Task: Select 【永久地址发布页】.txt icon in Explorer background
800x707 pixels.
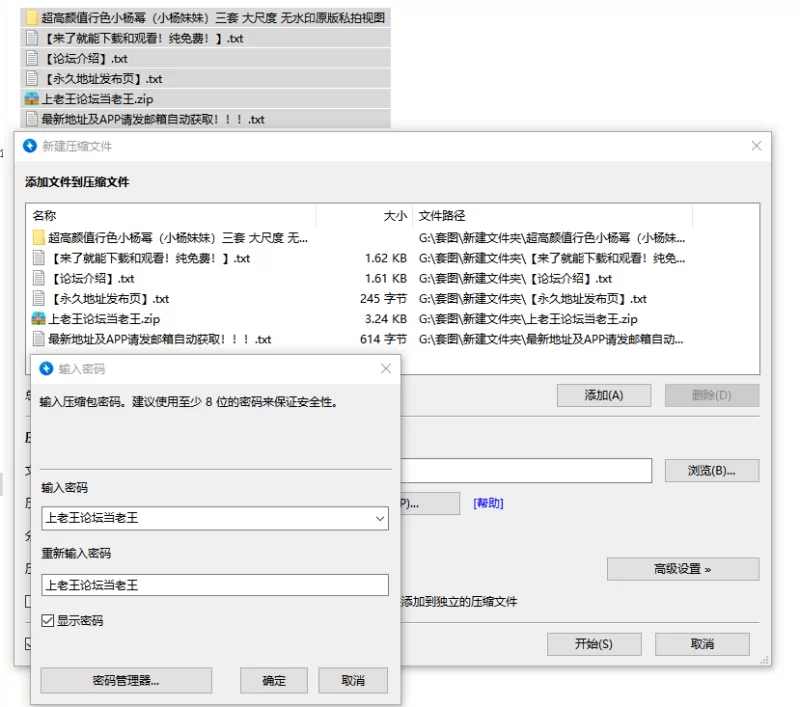Action: click(32, 79)
